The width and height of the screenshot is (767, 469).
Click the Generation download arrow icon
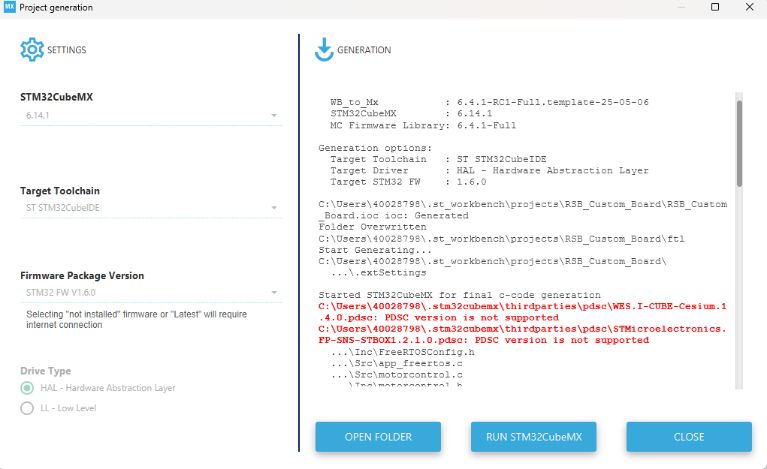point(324,49)
